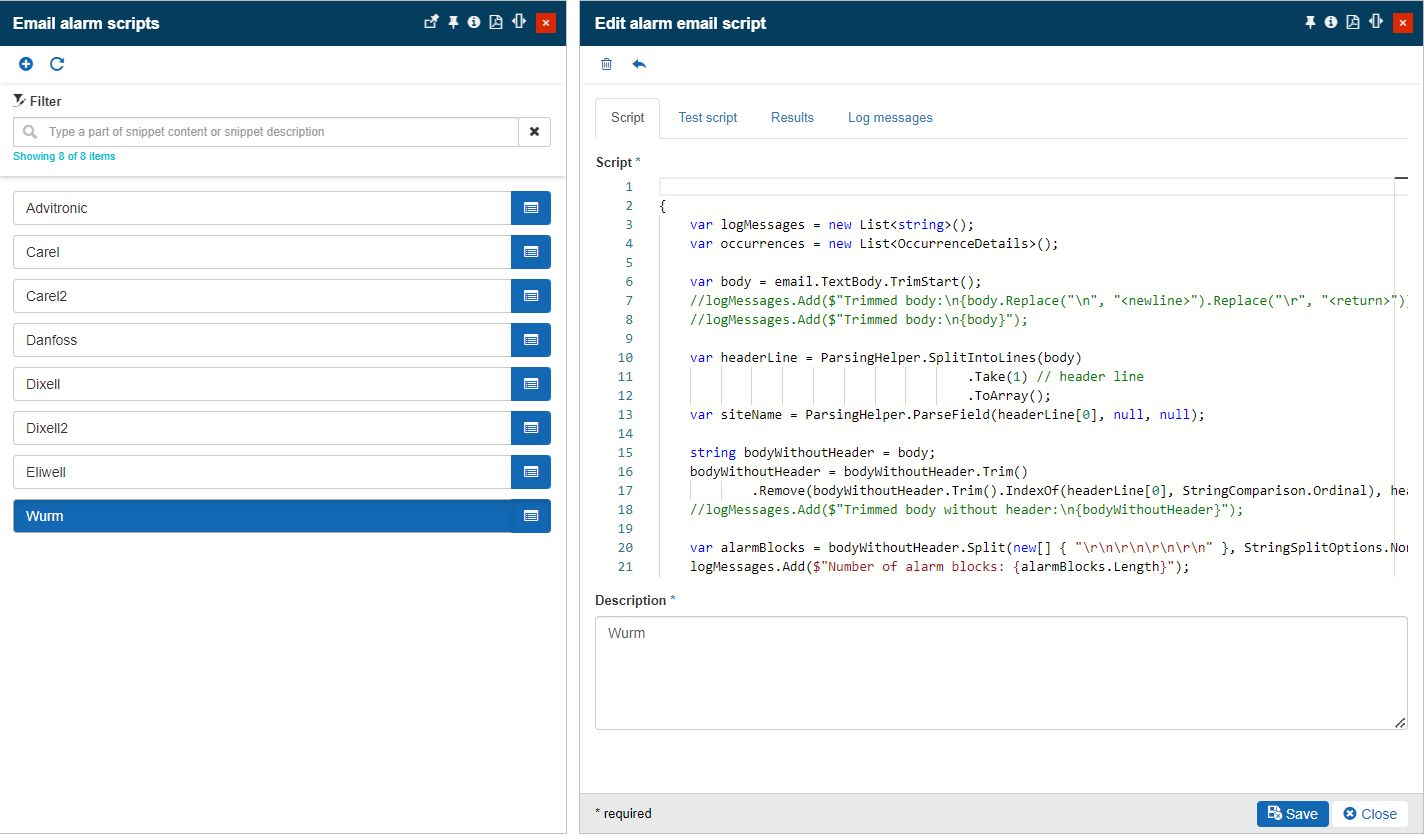
Task: Add a new email alarm script
Action: (26, 64)
